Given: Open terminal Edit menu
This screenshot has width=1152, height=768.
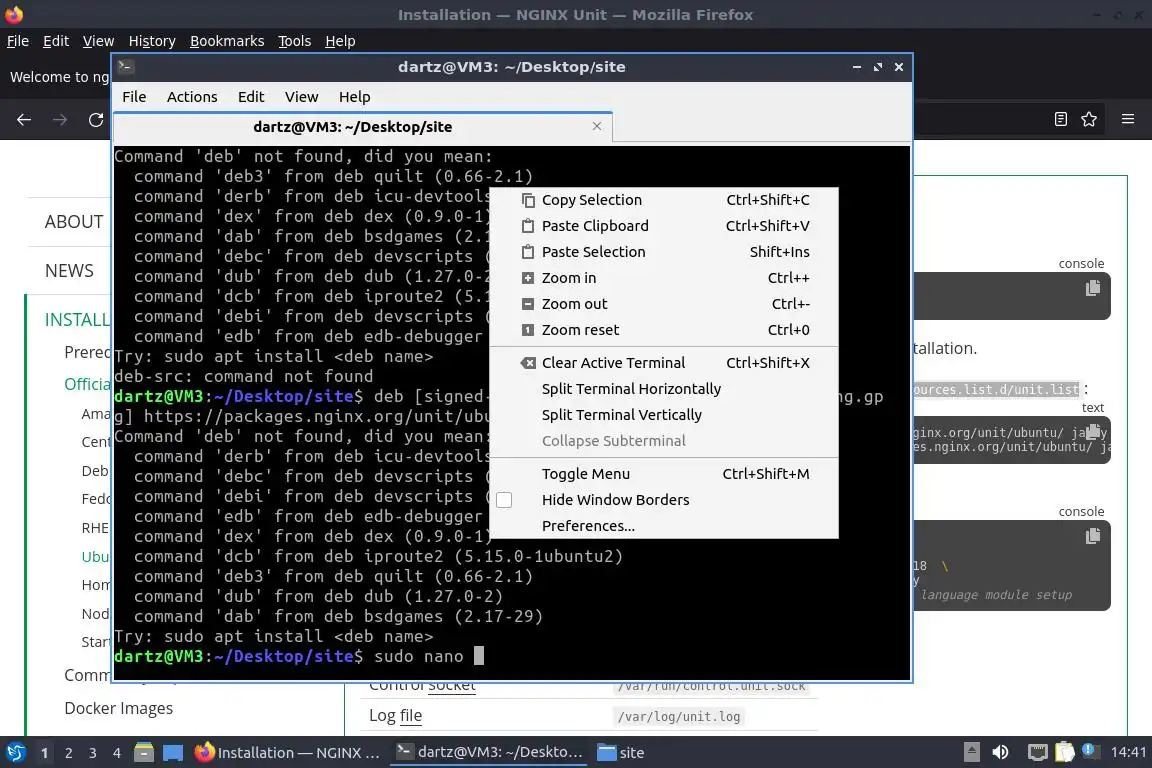Looking at the screenshot, I should point(251,97).
